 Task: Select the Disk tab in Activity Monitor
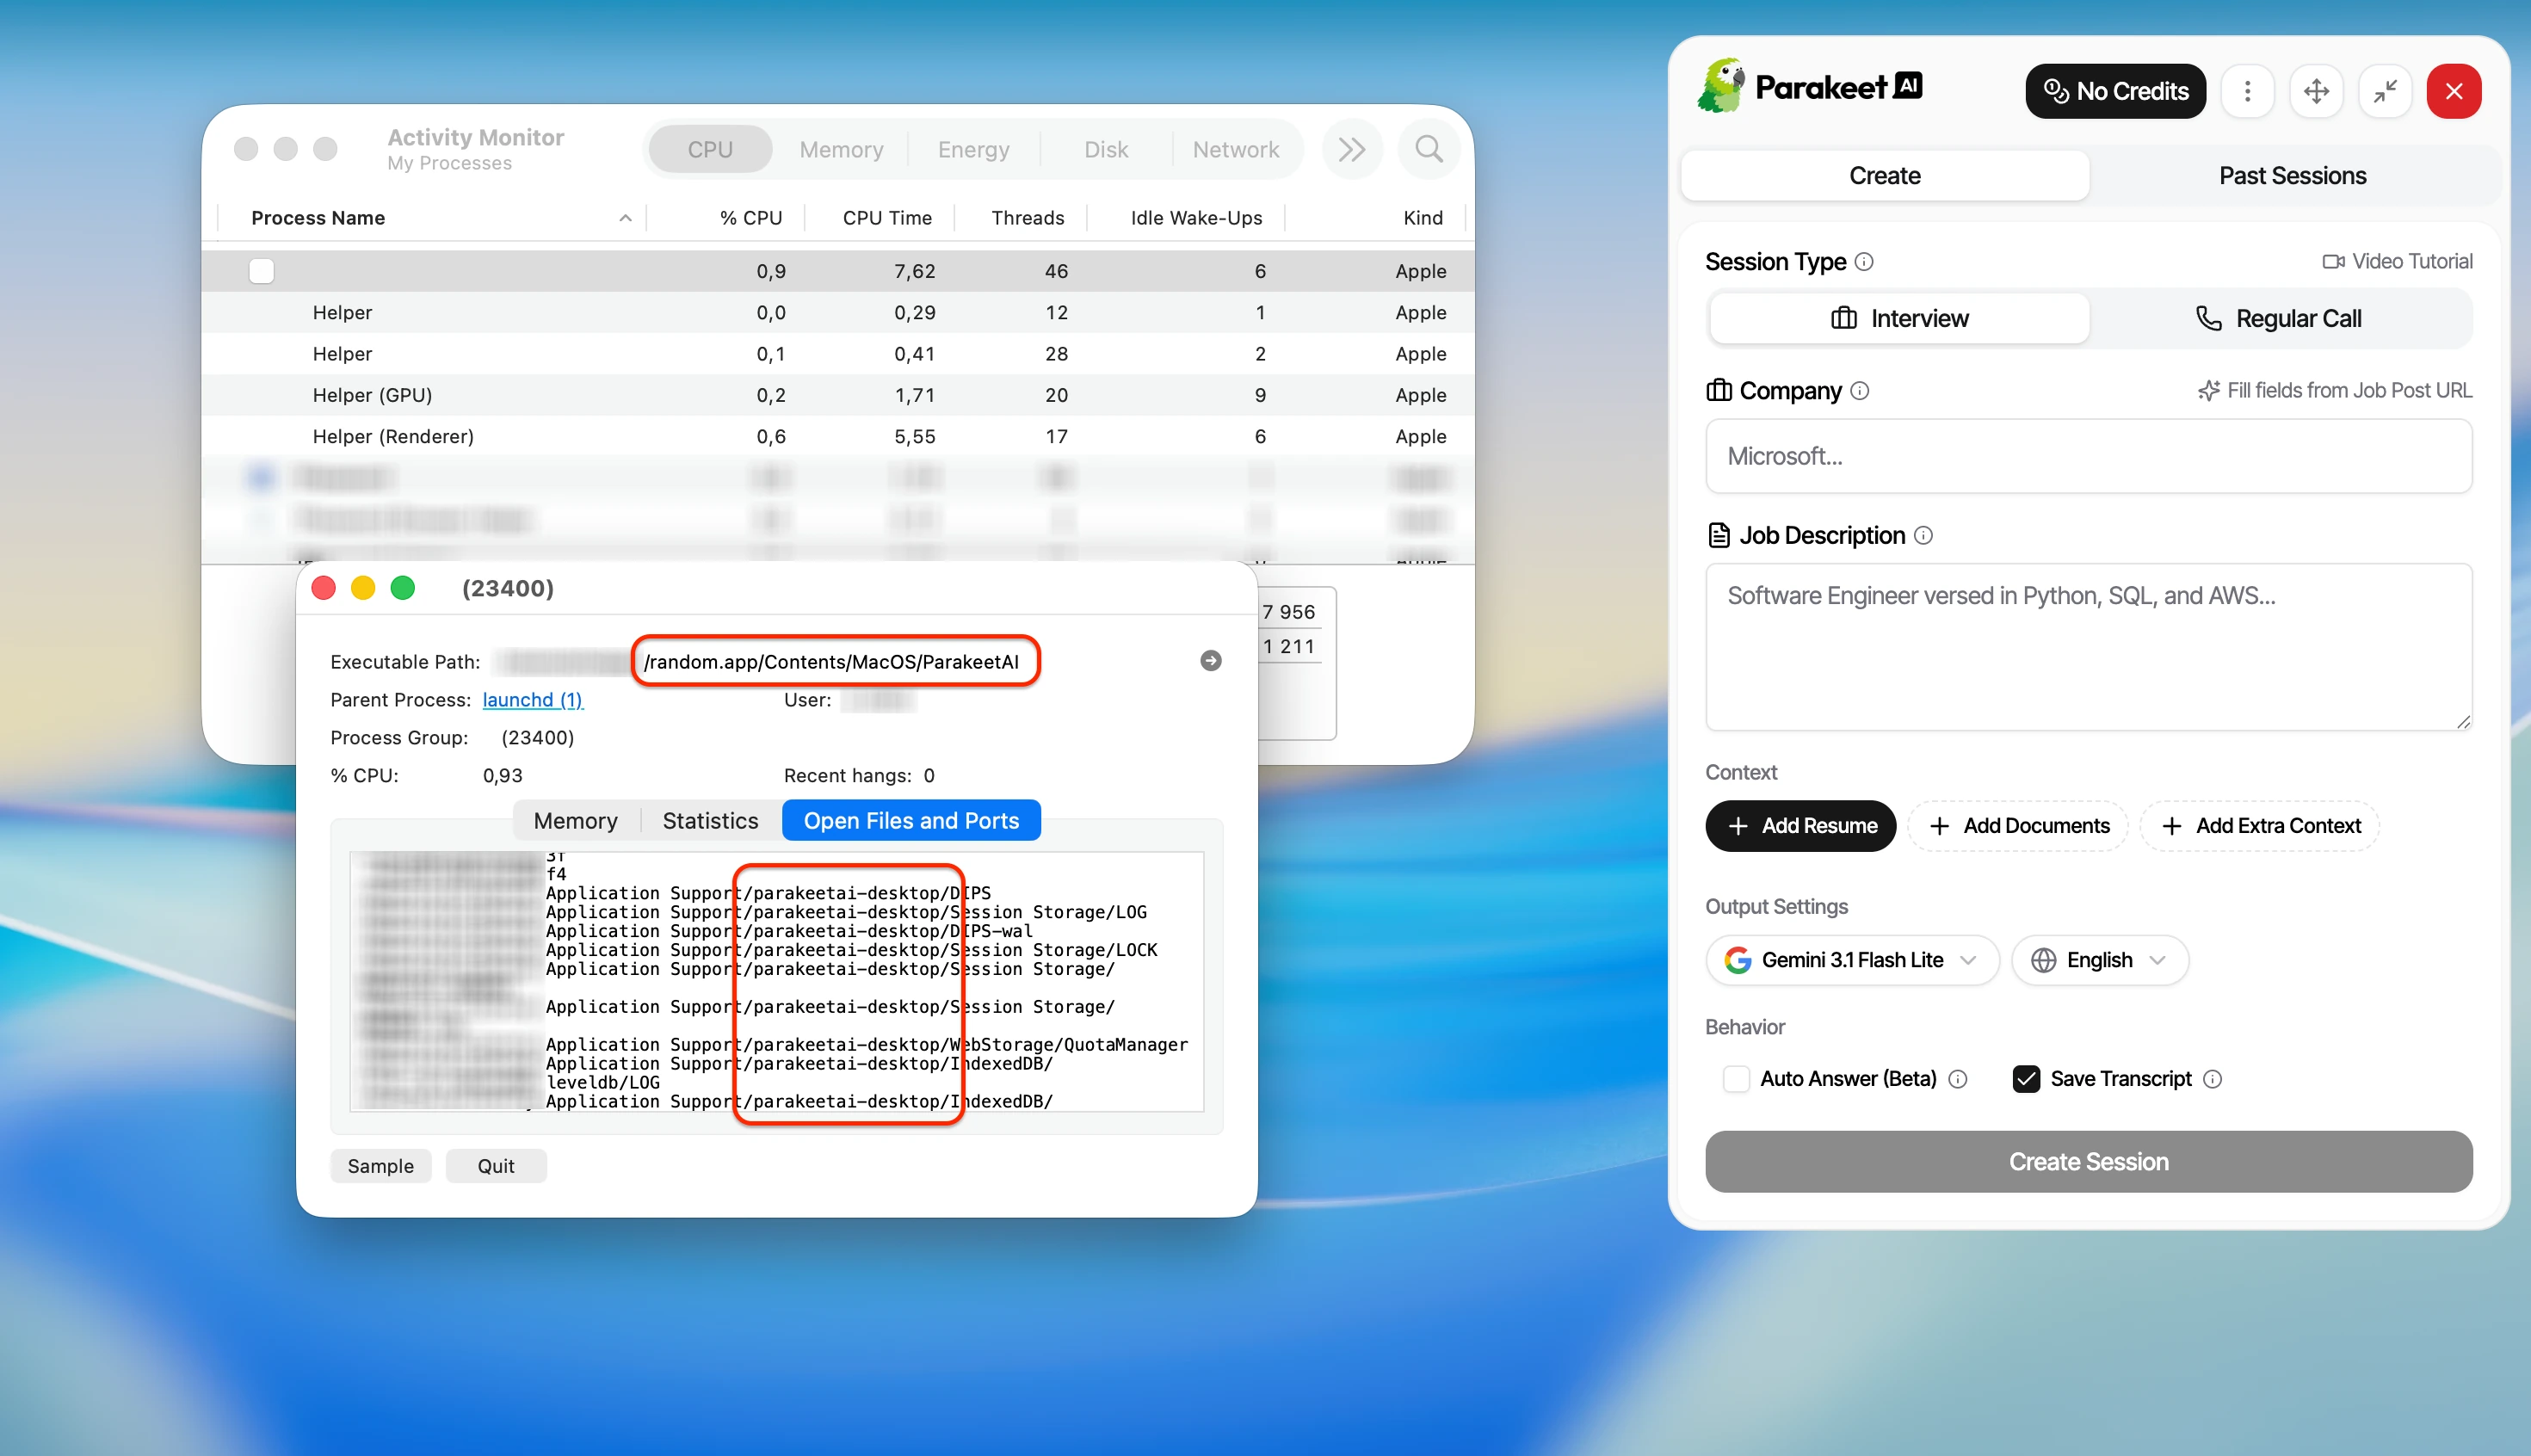pyautogui.click(x=1106, y=149)
